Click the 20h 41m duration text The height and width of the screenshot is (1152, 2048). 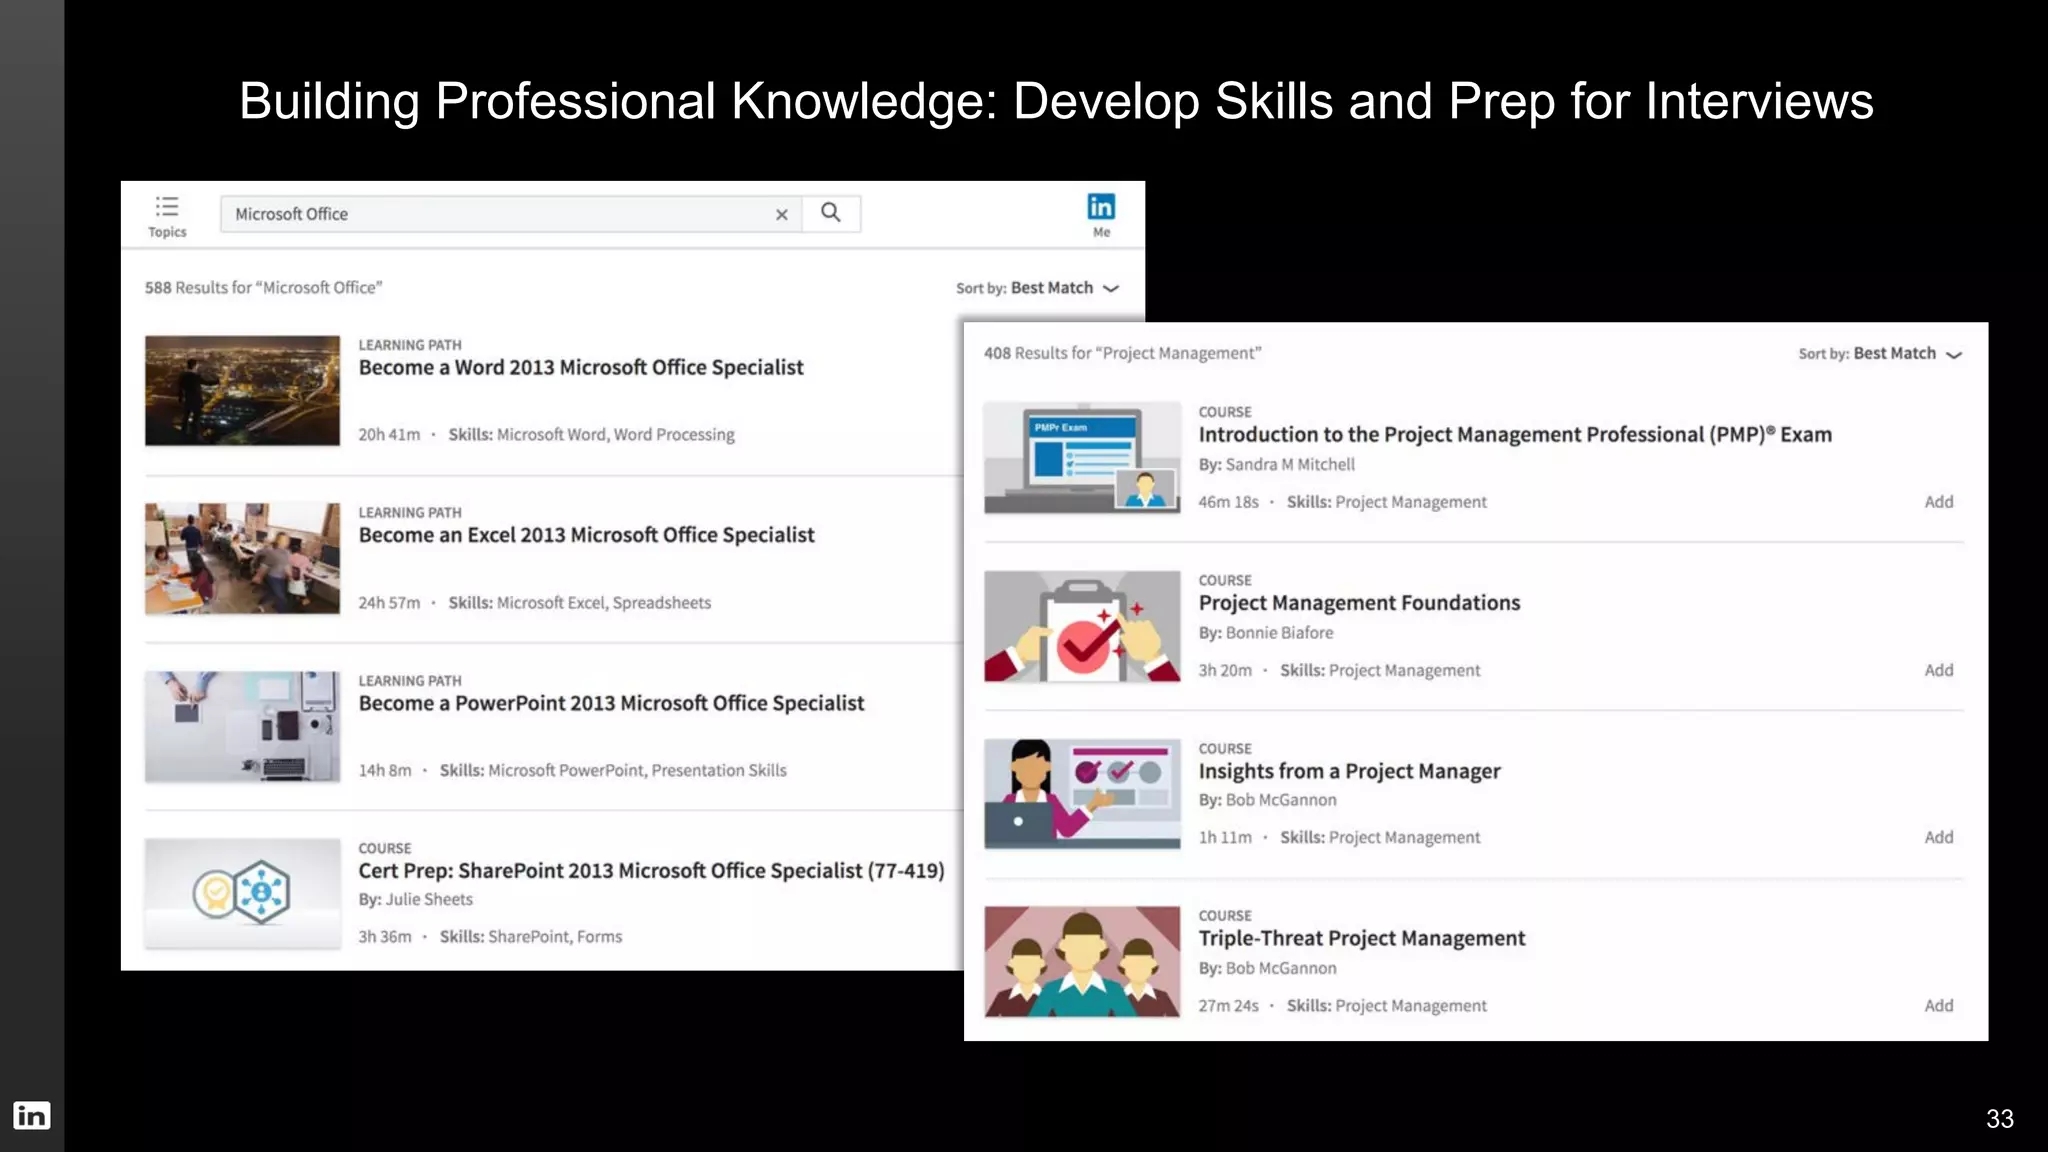389,435
